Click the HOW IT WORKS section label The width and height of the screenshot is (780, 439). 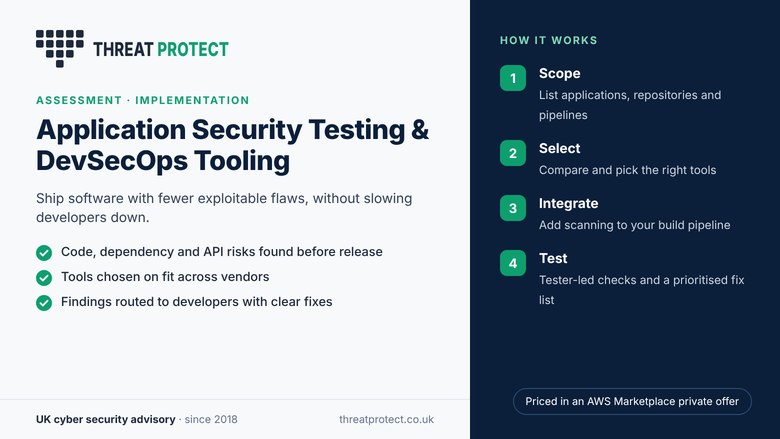tap(549, 40)
